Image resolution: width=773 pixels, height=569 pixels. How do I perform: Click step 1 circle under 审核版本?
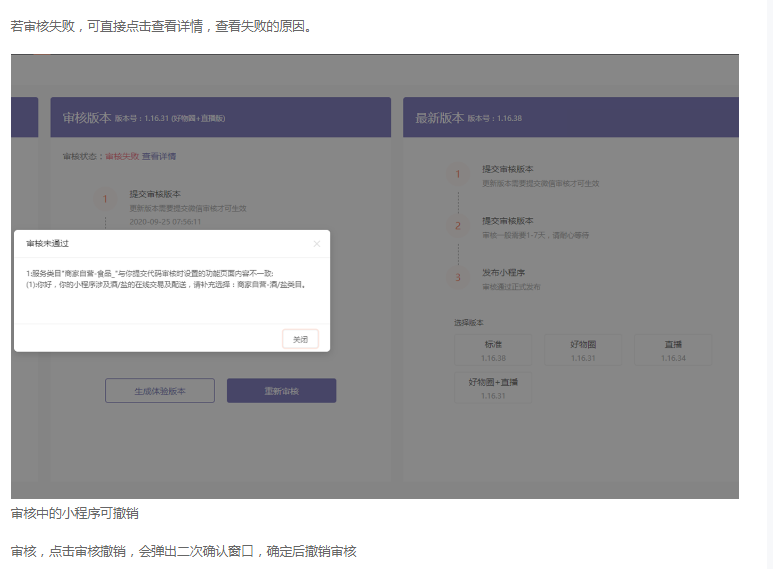106,200
